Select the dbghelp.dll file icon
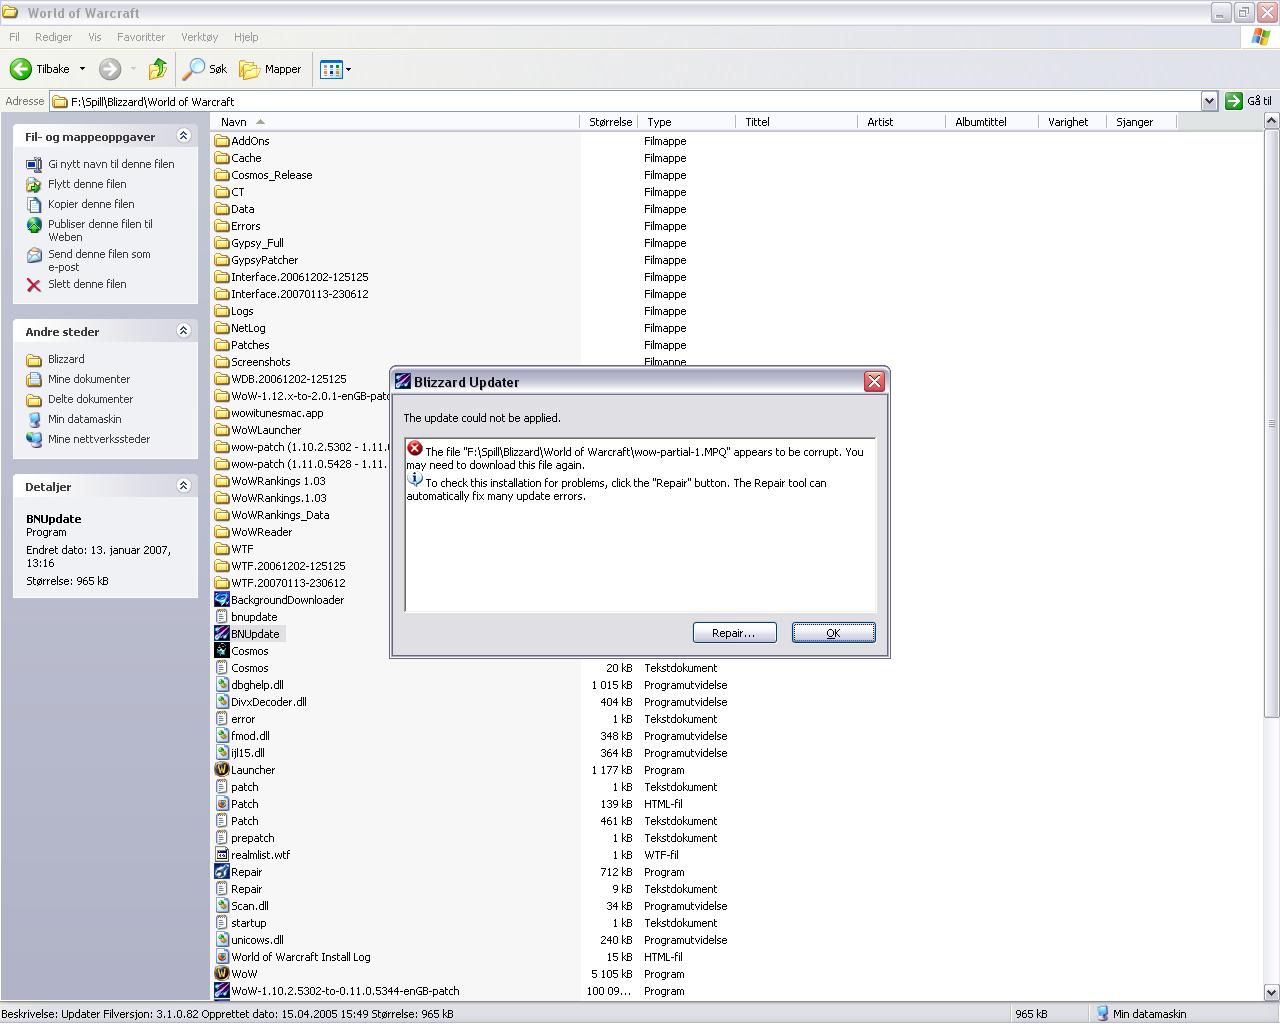 tap(222, 685)
